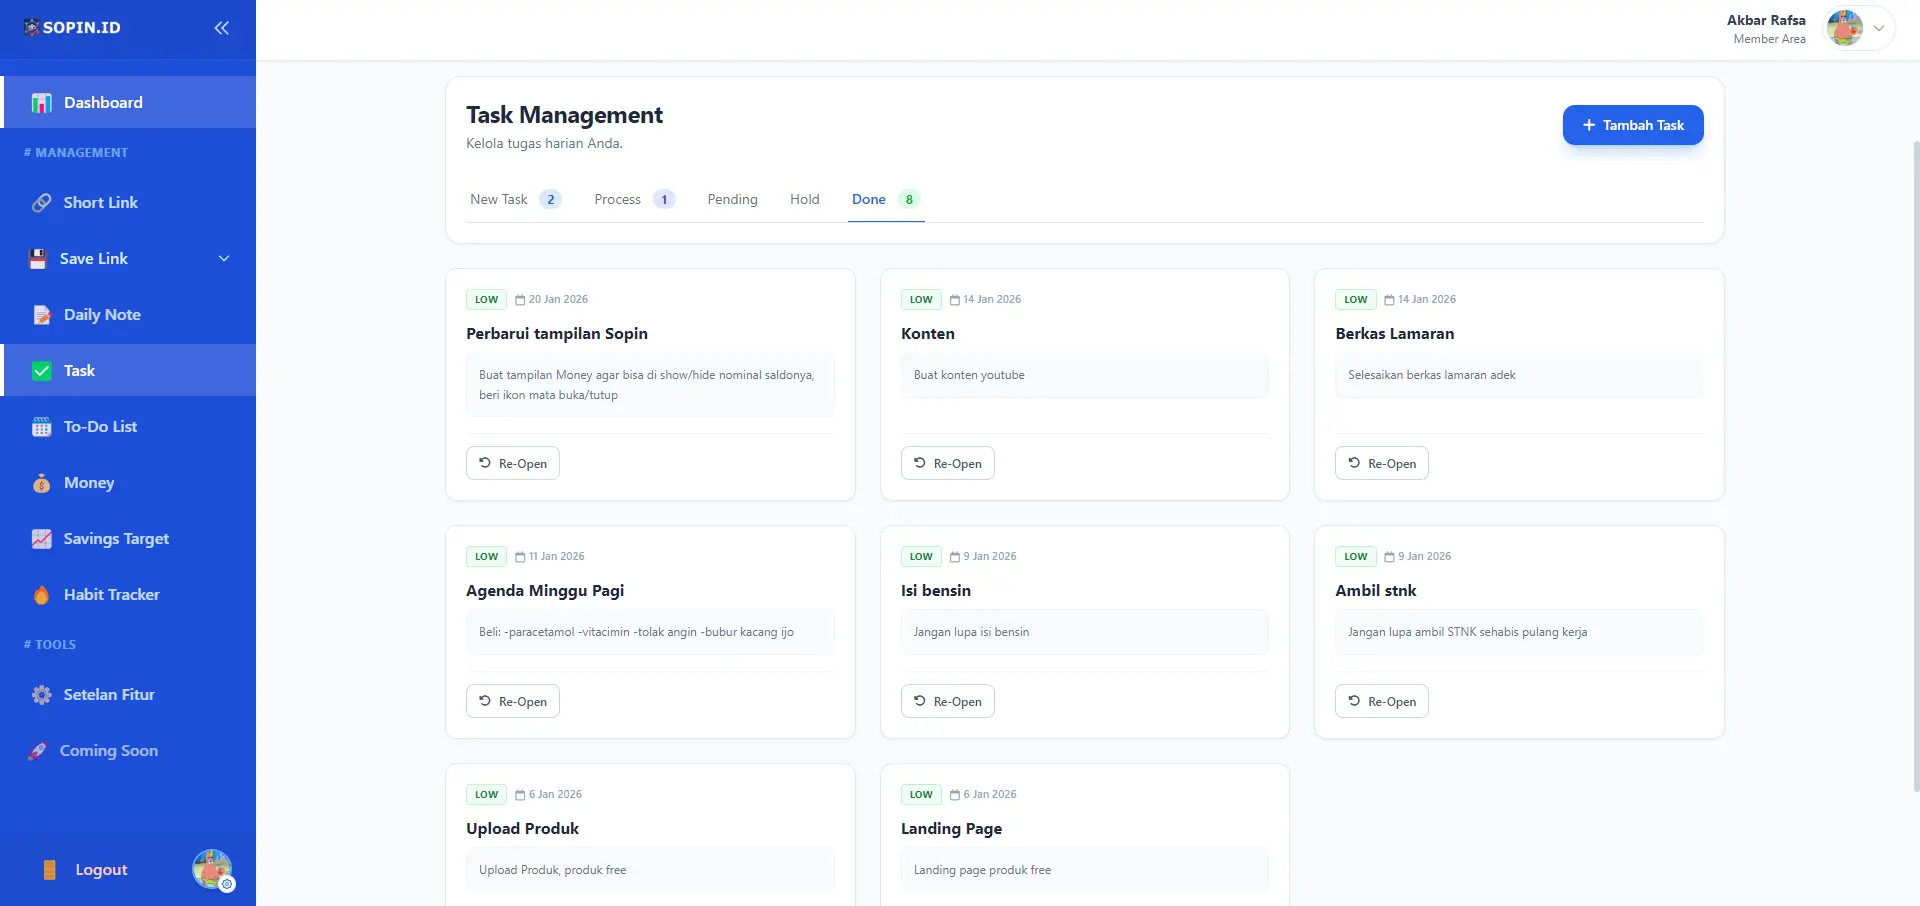This screenshot has height=906, width=1920.
Task: Click the Short Link chain icon
Action: 41,203
